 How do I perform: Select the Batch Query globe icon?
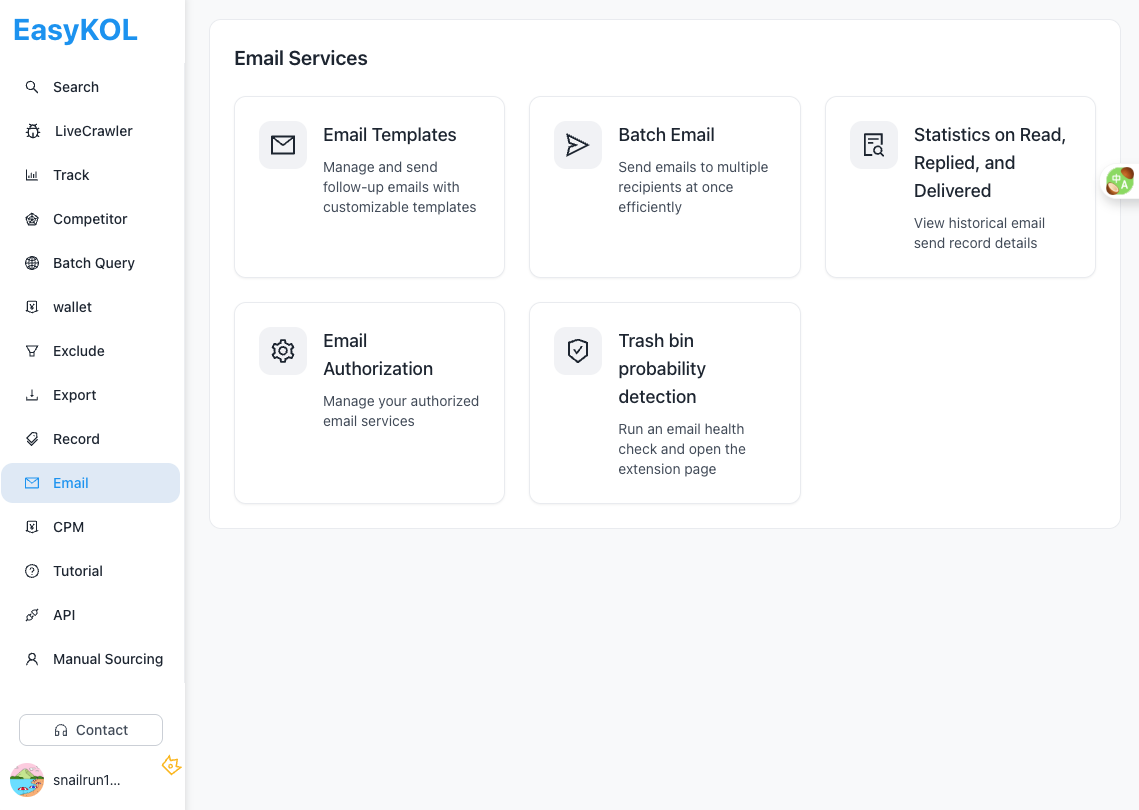click(31, 263)
